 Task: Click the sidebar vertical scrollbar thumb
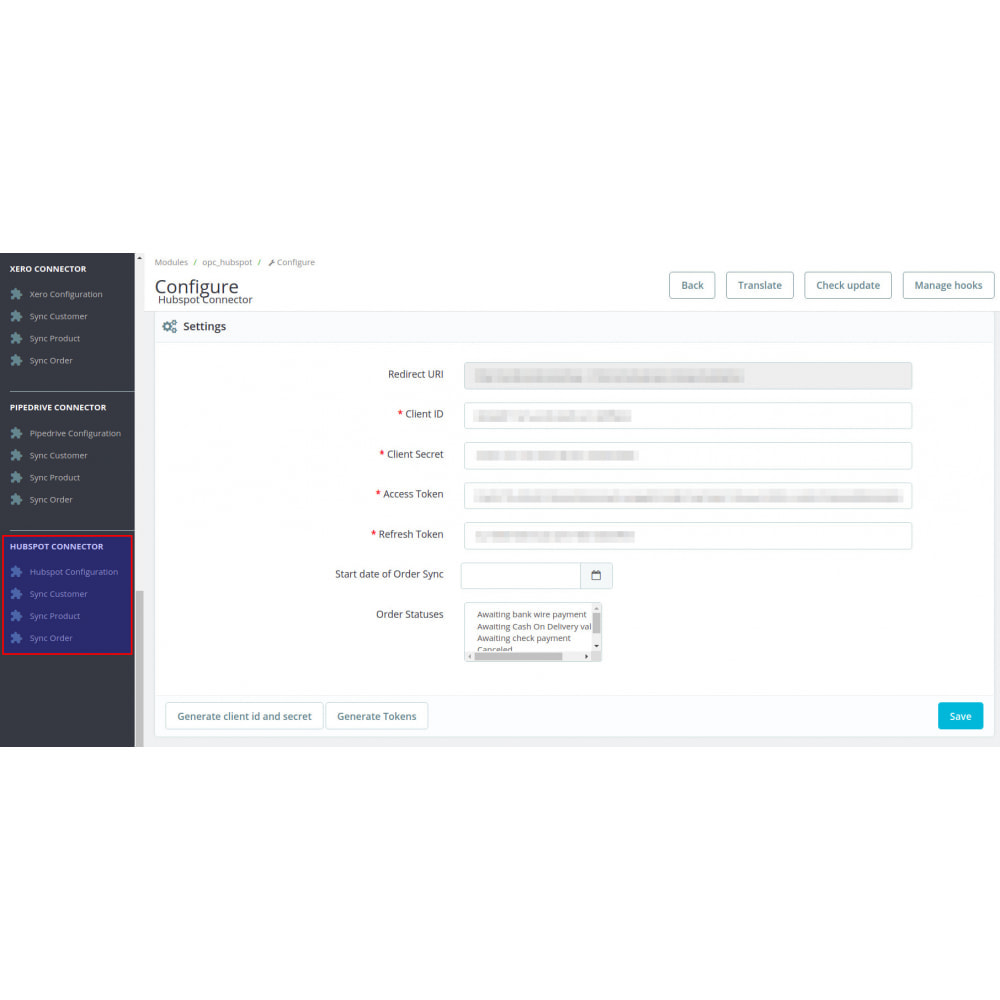click(140, 668)
